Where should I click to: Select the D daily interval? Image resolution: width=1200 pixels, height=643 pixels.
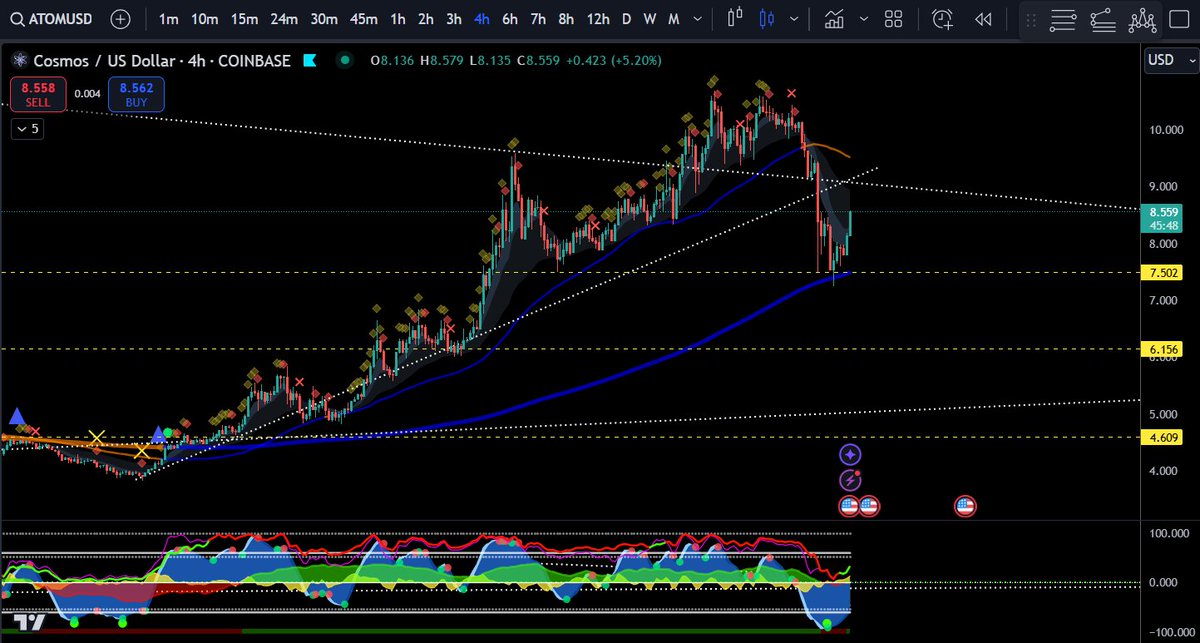627,19
